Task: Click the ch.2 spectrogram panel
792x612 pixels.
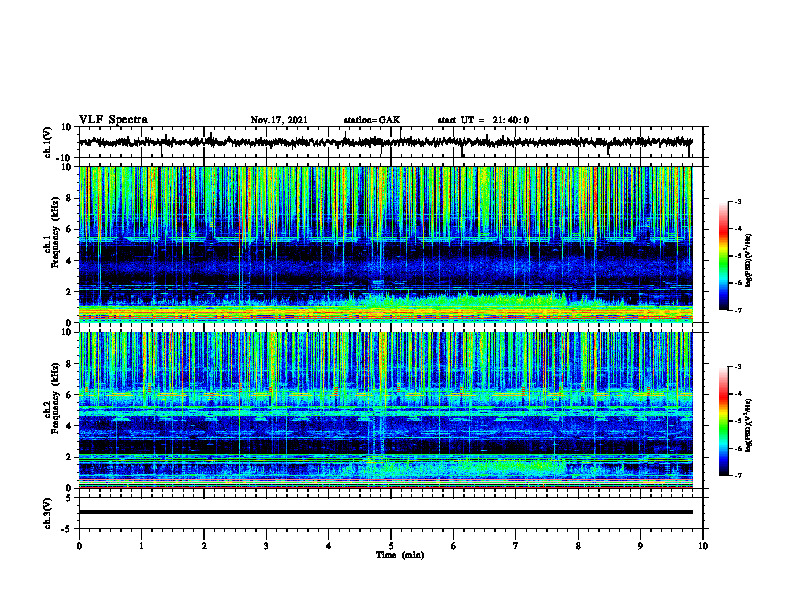Action: (385, 410)
